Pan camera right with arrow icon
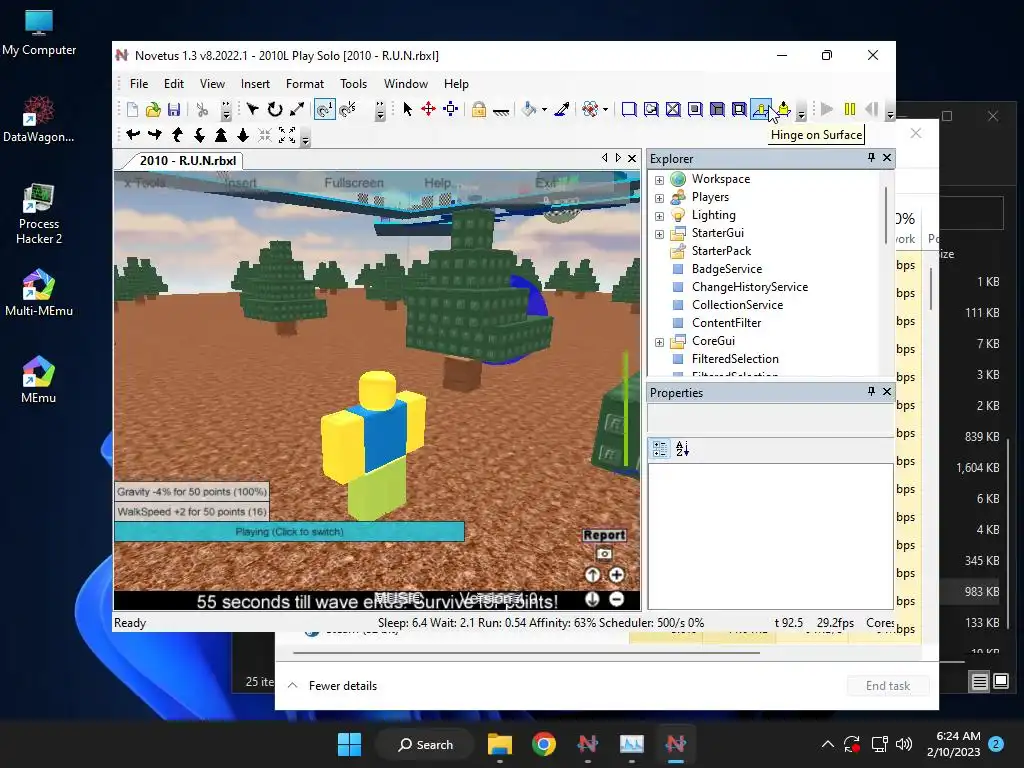1024x768 pixels. (155, 135)
